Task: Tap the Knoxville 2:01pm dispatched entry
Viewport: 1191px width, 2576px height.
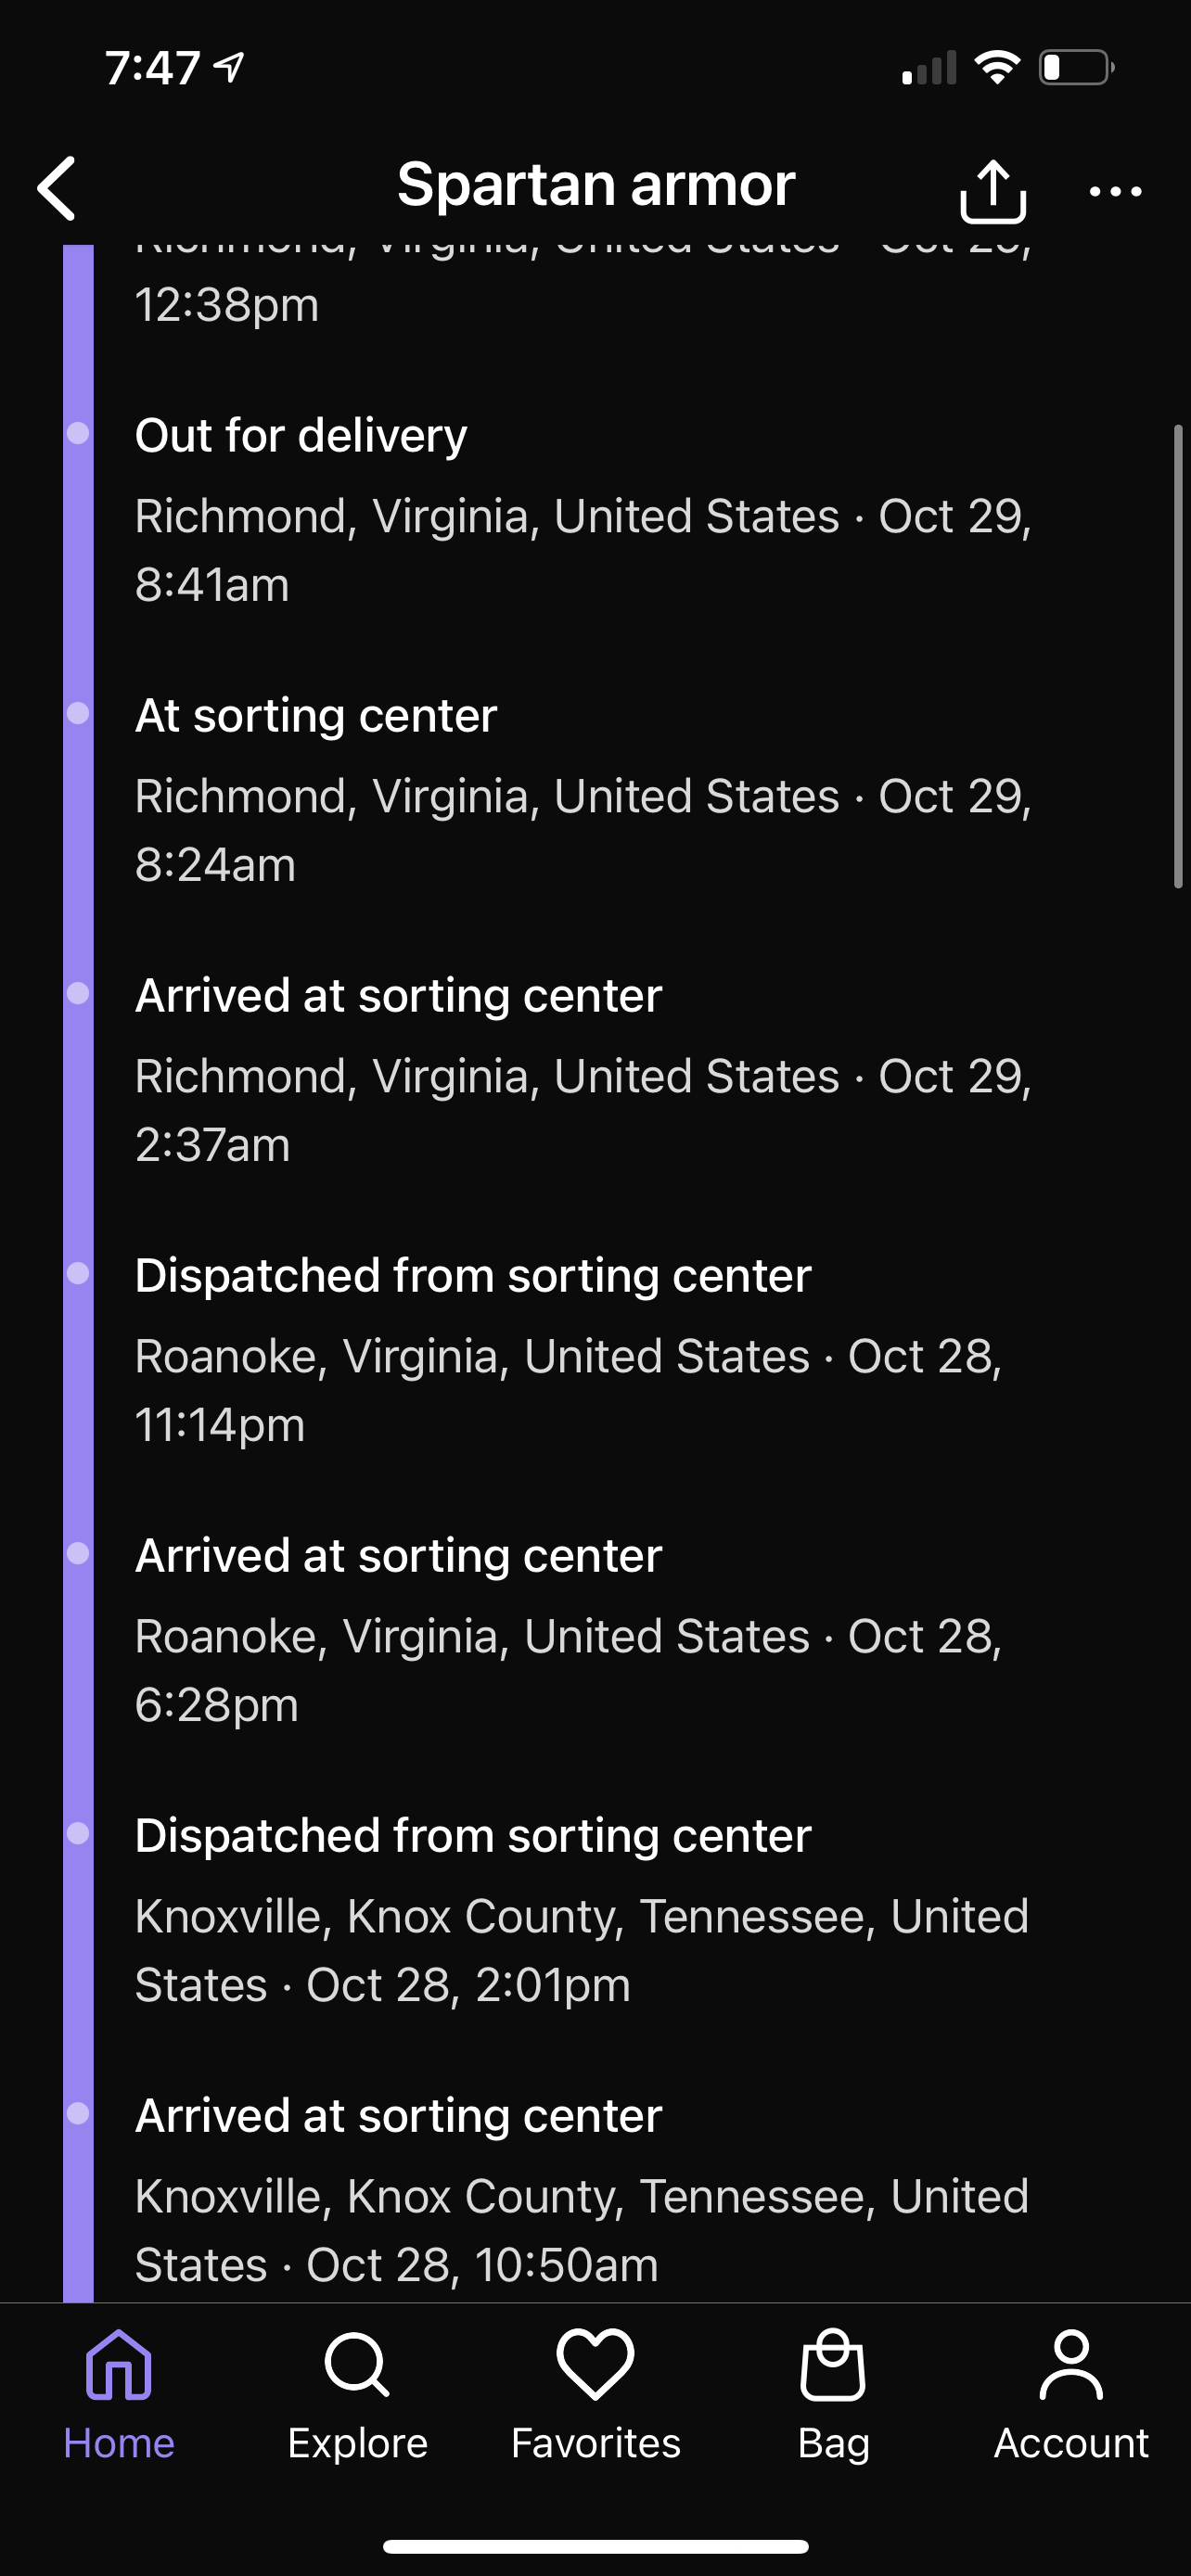Action: coord(582,1910)
